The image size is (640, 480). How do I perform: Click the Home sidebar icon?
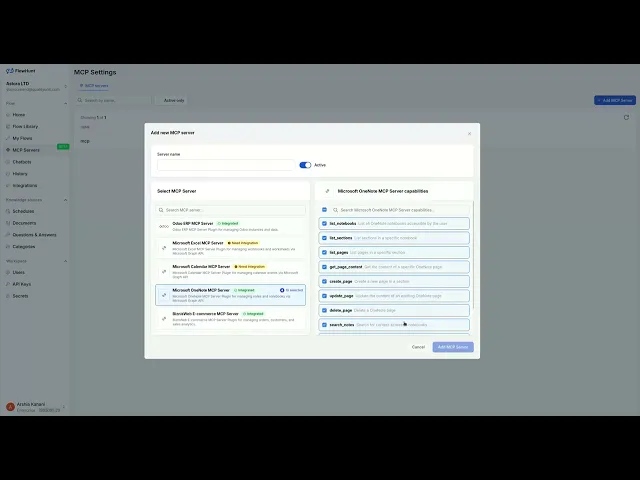tap(8, 115)
